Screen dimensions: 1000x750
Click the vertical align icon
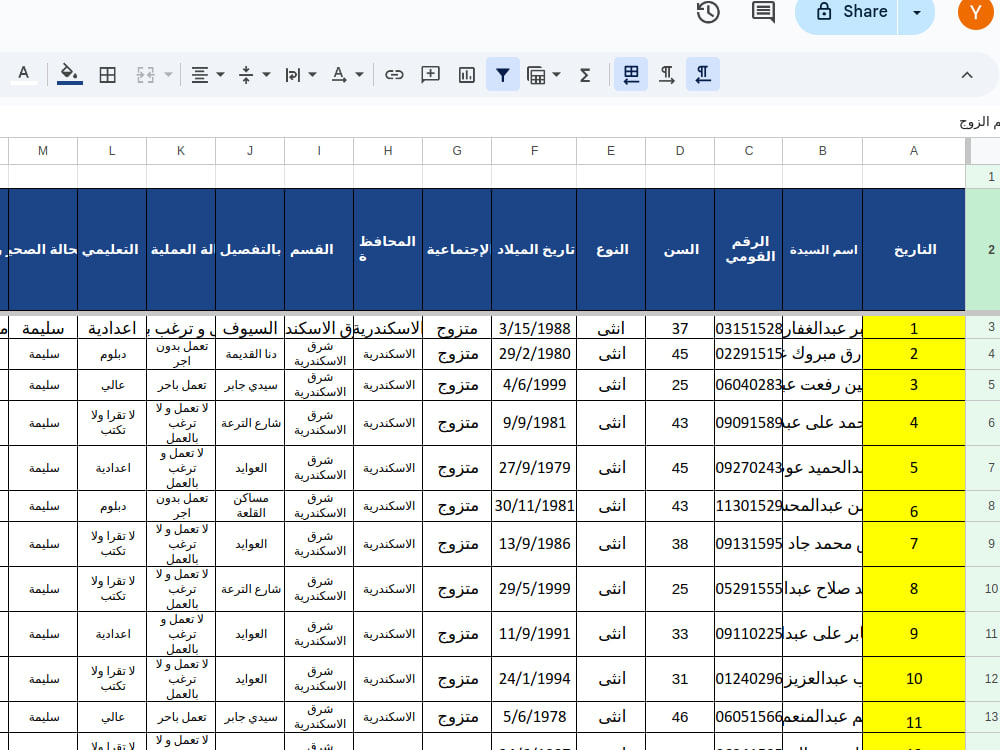point(246,75)
